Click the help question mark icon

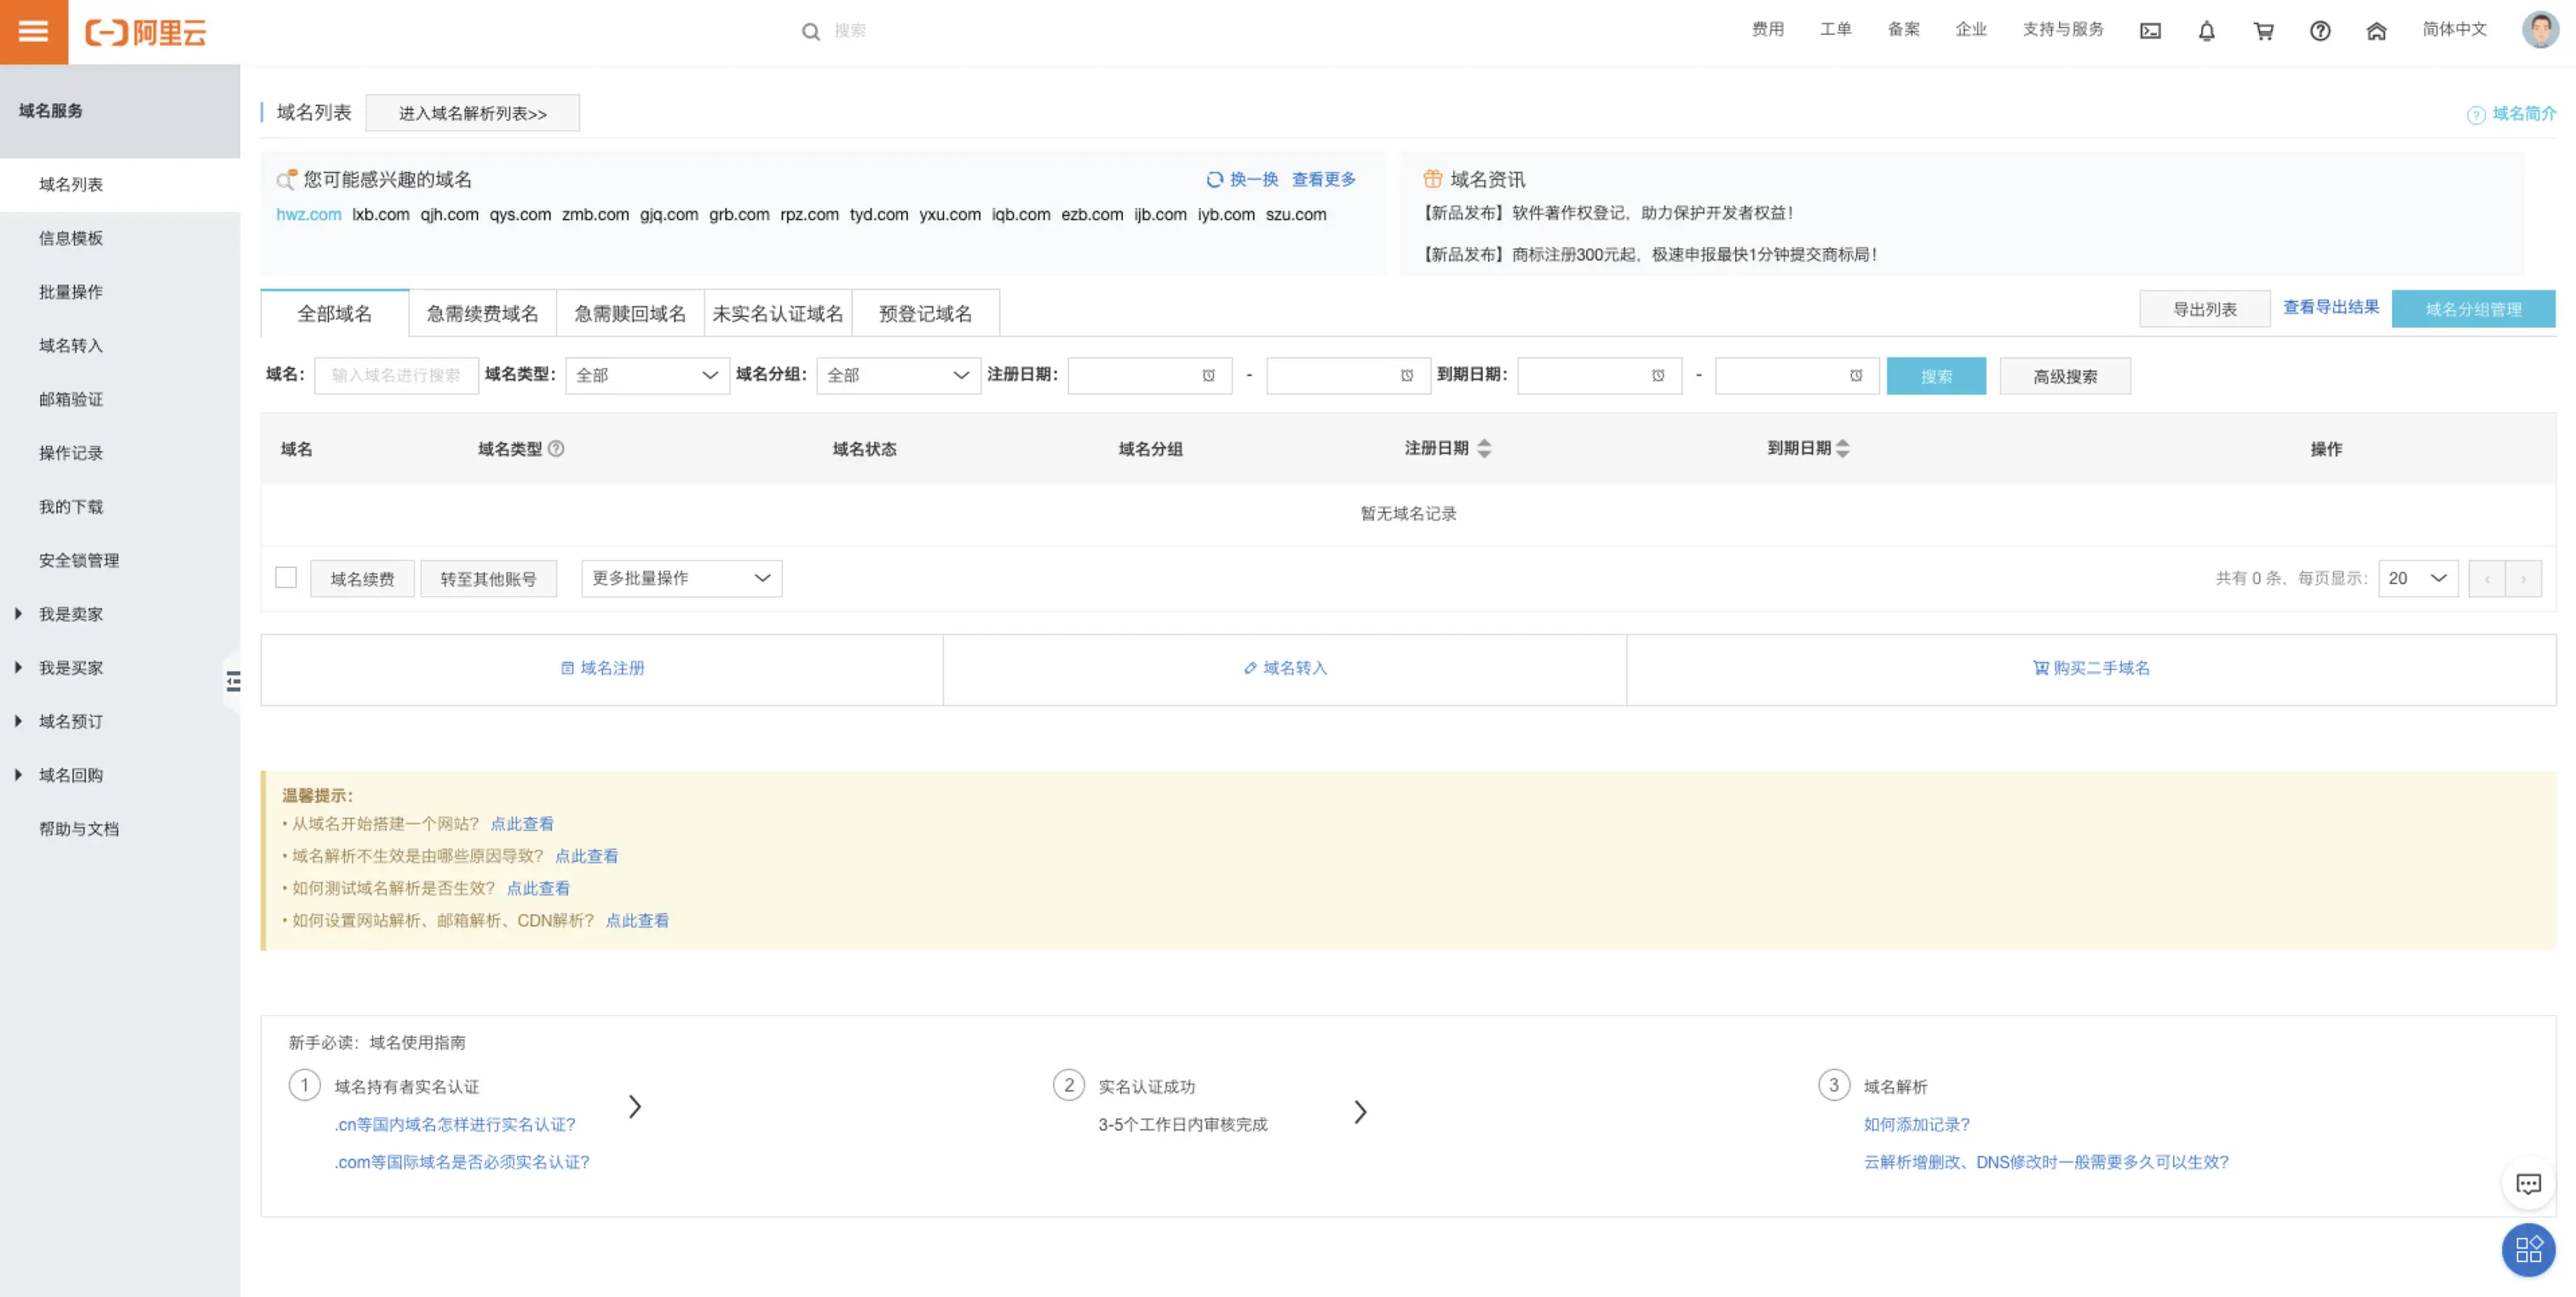pyautogui.click(x=2320, y=31)
